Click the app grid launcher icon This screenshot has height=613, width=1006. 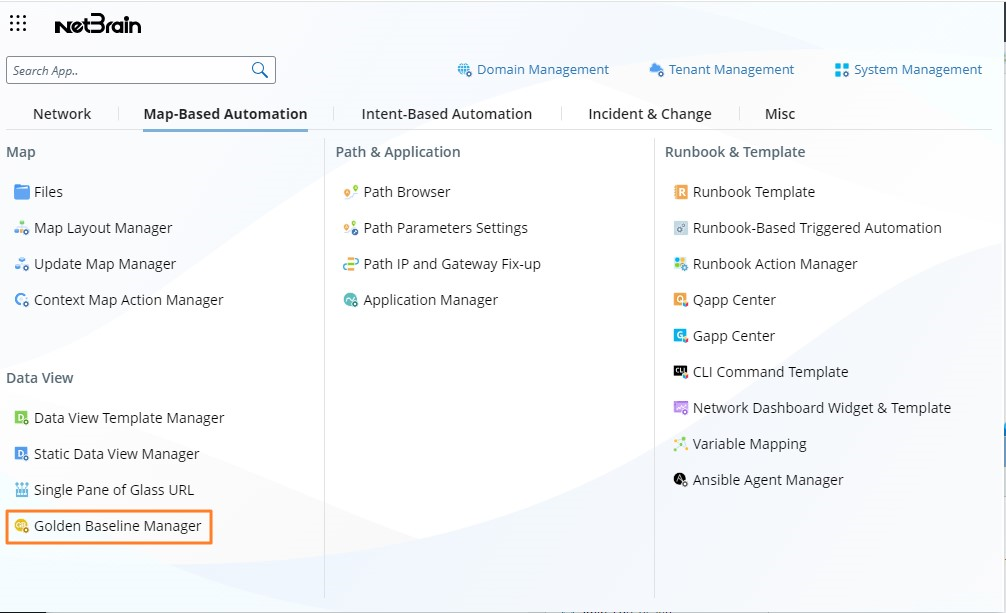click(18, 24)
